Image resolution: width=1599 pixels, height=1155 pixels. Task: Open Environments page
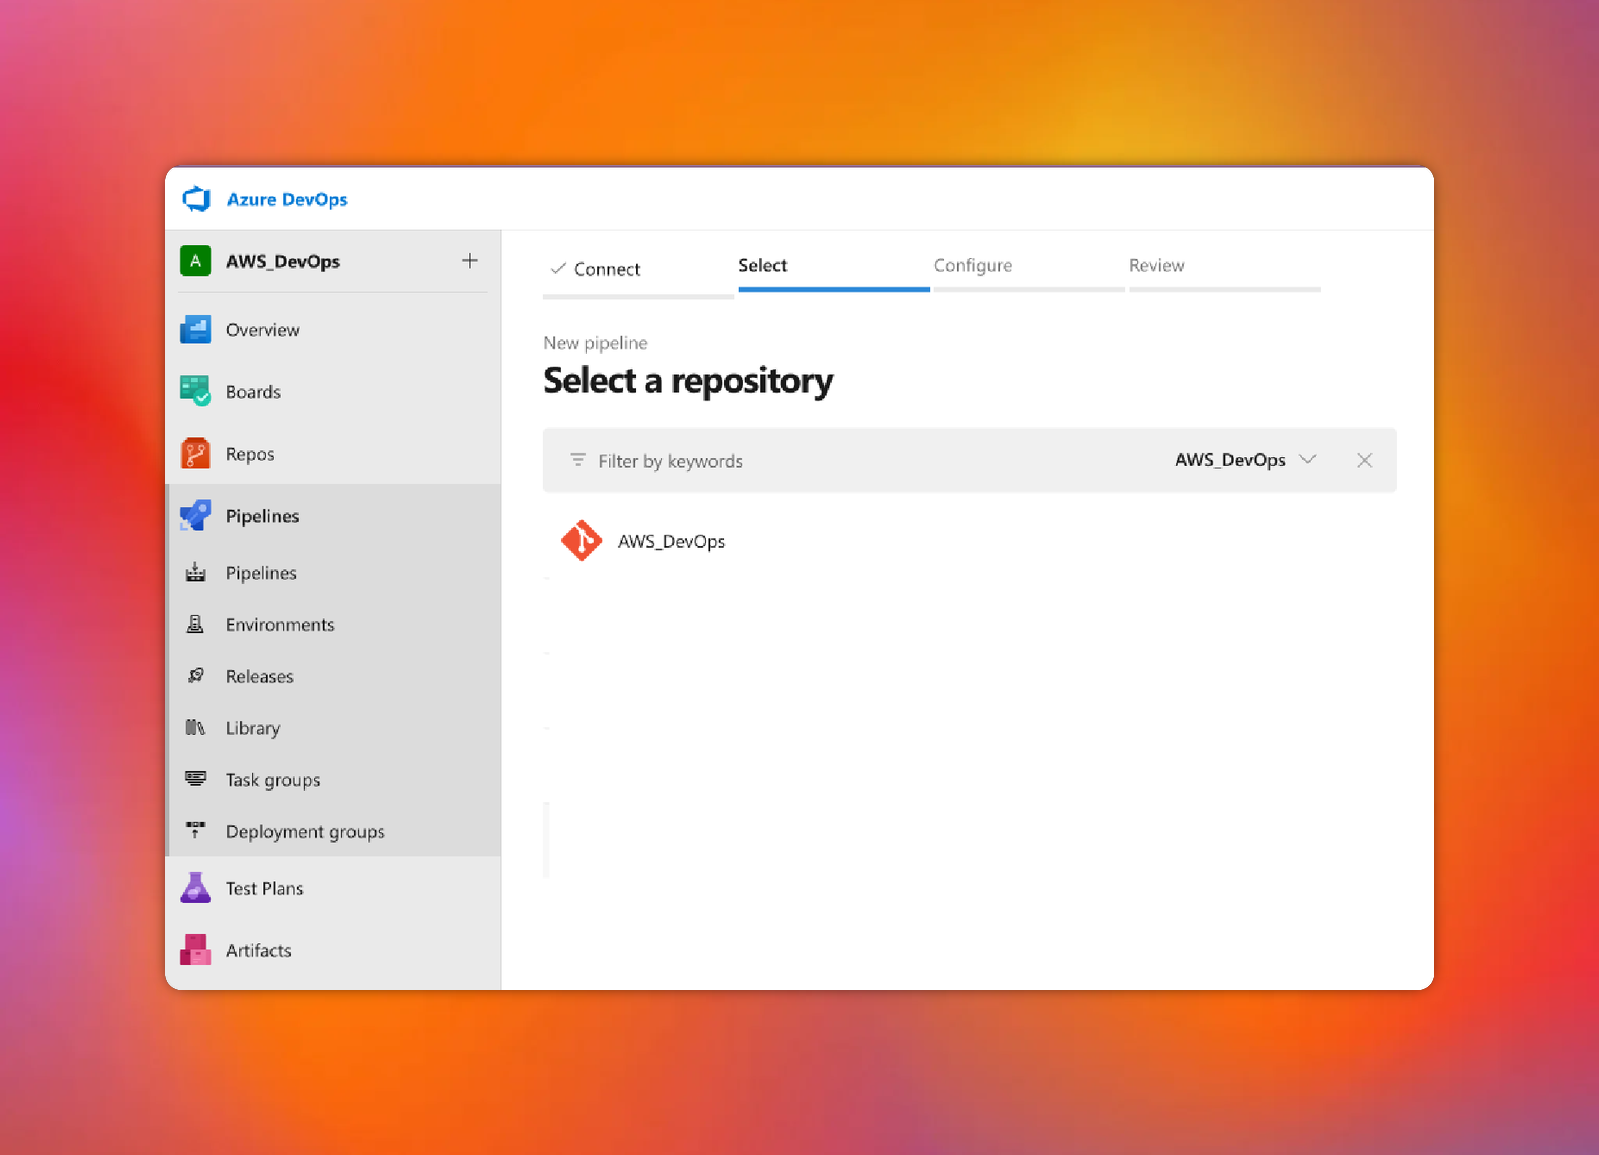click(280, 625)
